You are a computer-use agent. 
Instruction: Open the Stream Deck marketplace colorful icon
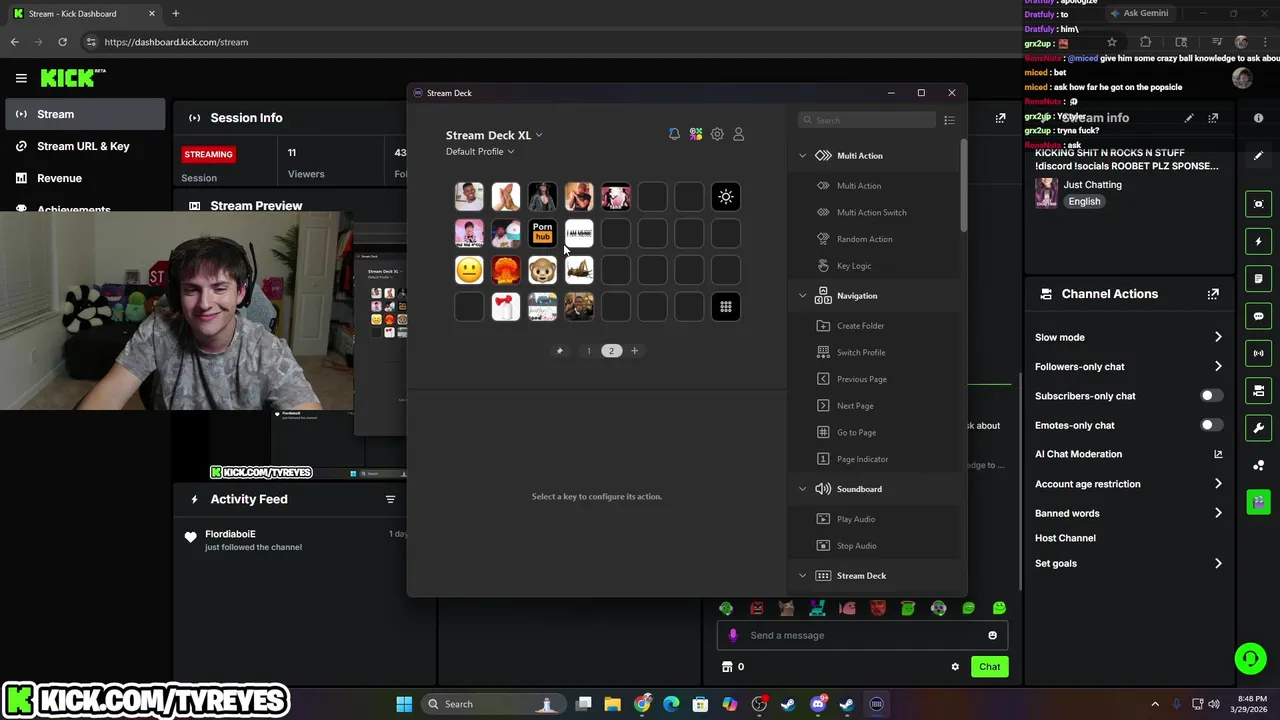pyautogui.click(x=696, y=134)
